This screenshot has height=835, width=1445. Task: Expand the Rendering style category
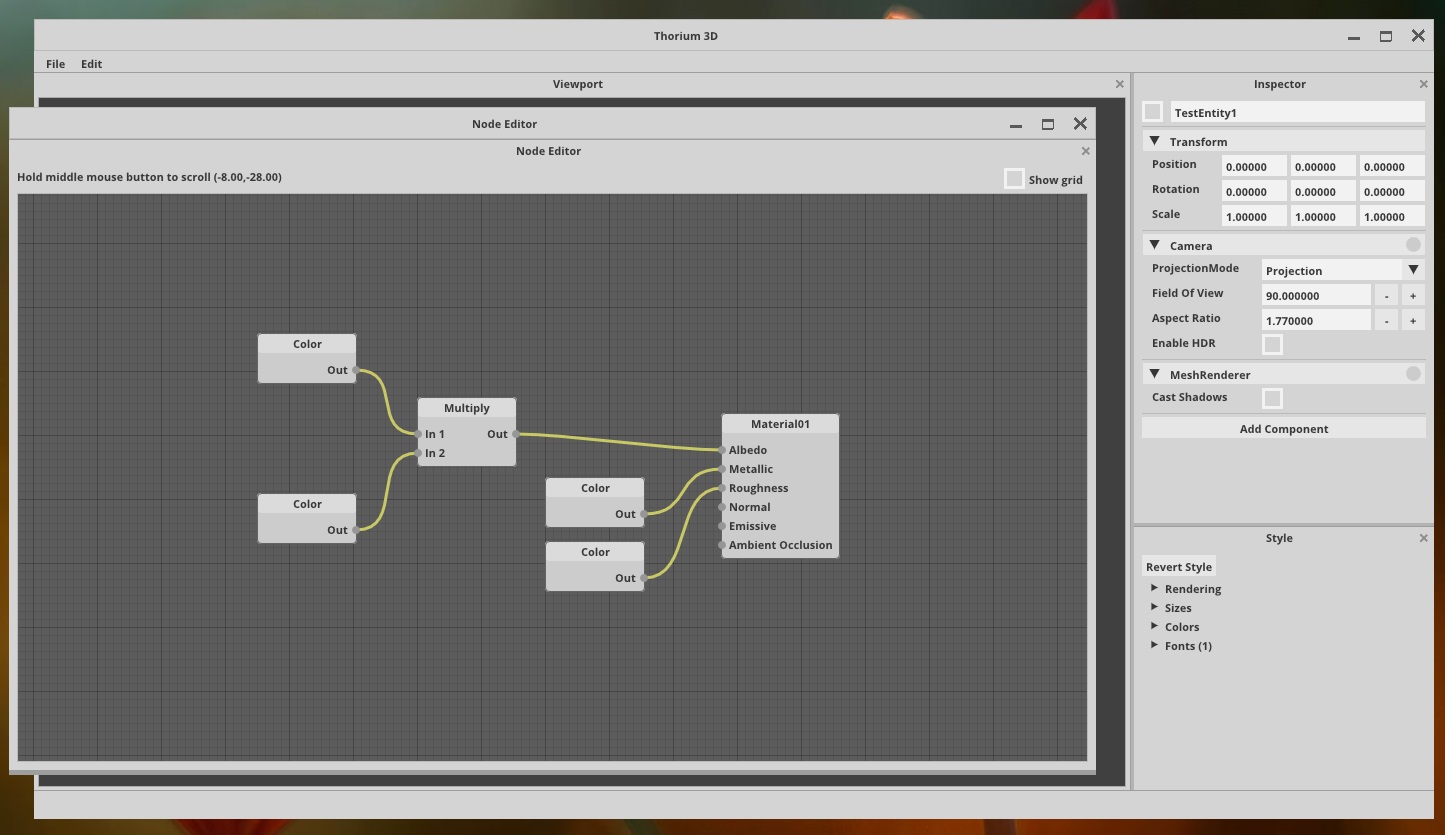1155,588
